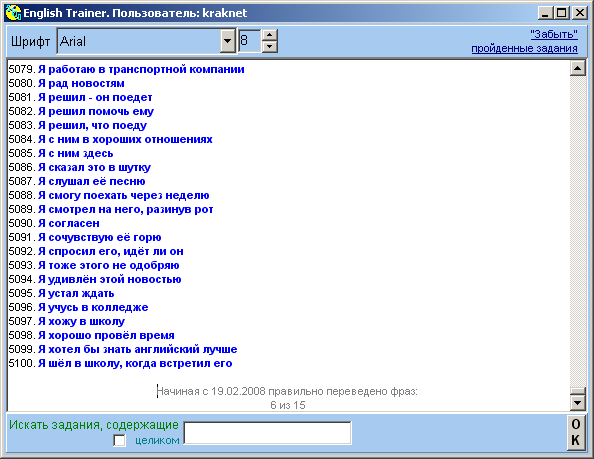Focus the task search input field

pos(267,432)
